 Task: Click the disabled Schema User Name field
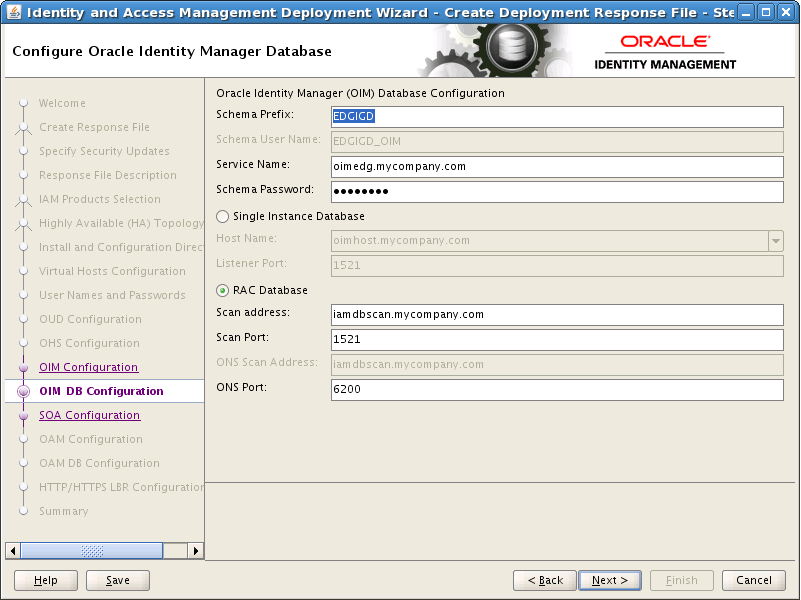pyautogui.click(x=557, y=141)
